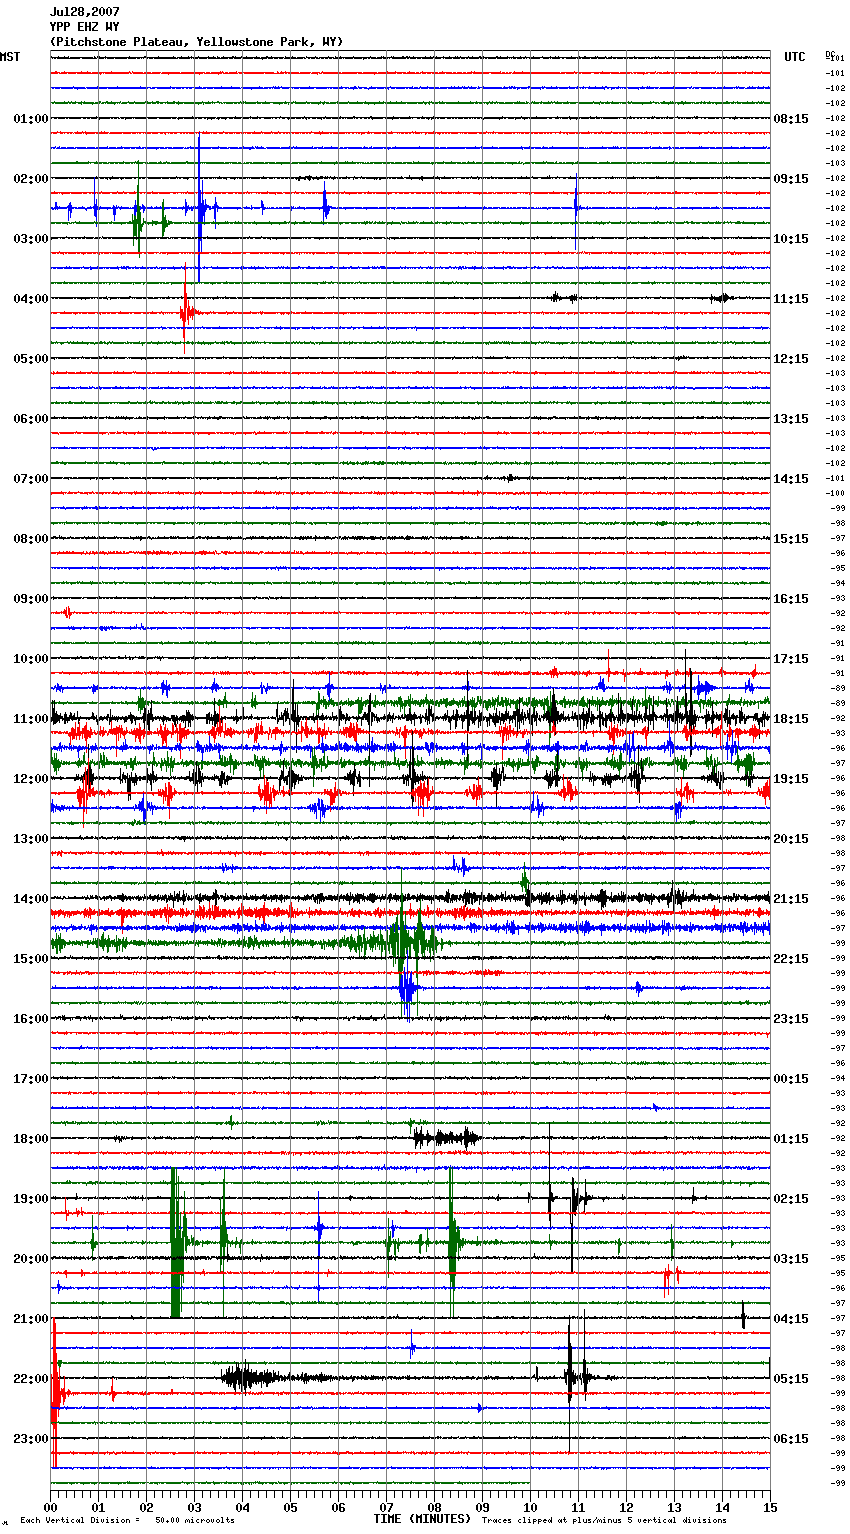This screenshot has width=850, height=1534.
Task: Click the 09:15 UTC time label
Action: (791, 179)
